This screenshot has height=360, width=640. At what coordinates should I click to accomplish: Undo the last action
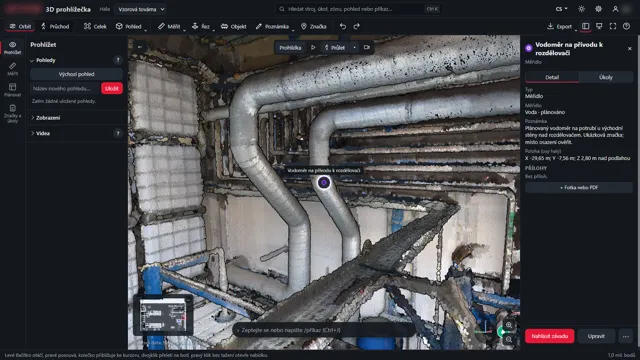click(x=343, y=27)
